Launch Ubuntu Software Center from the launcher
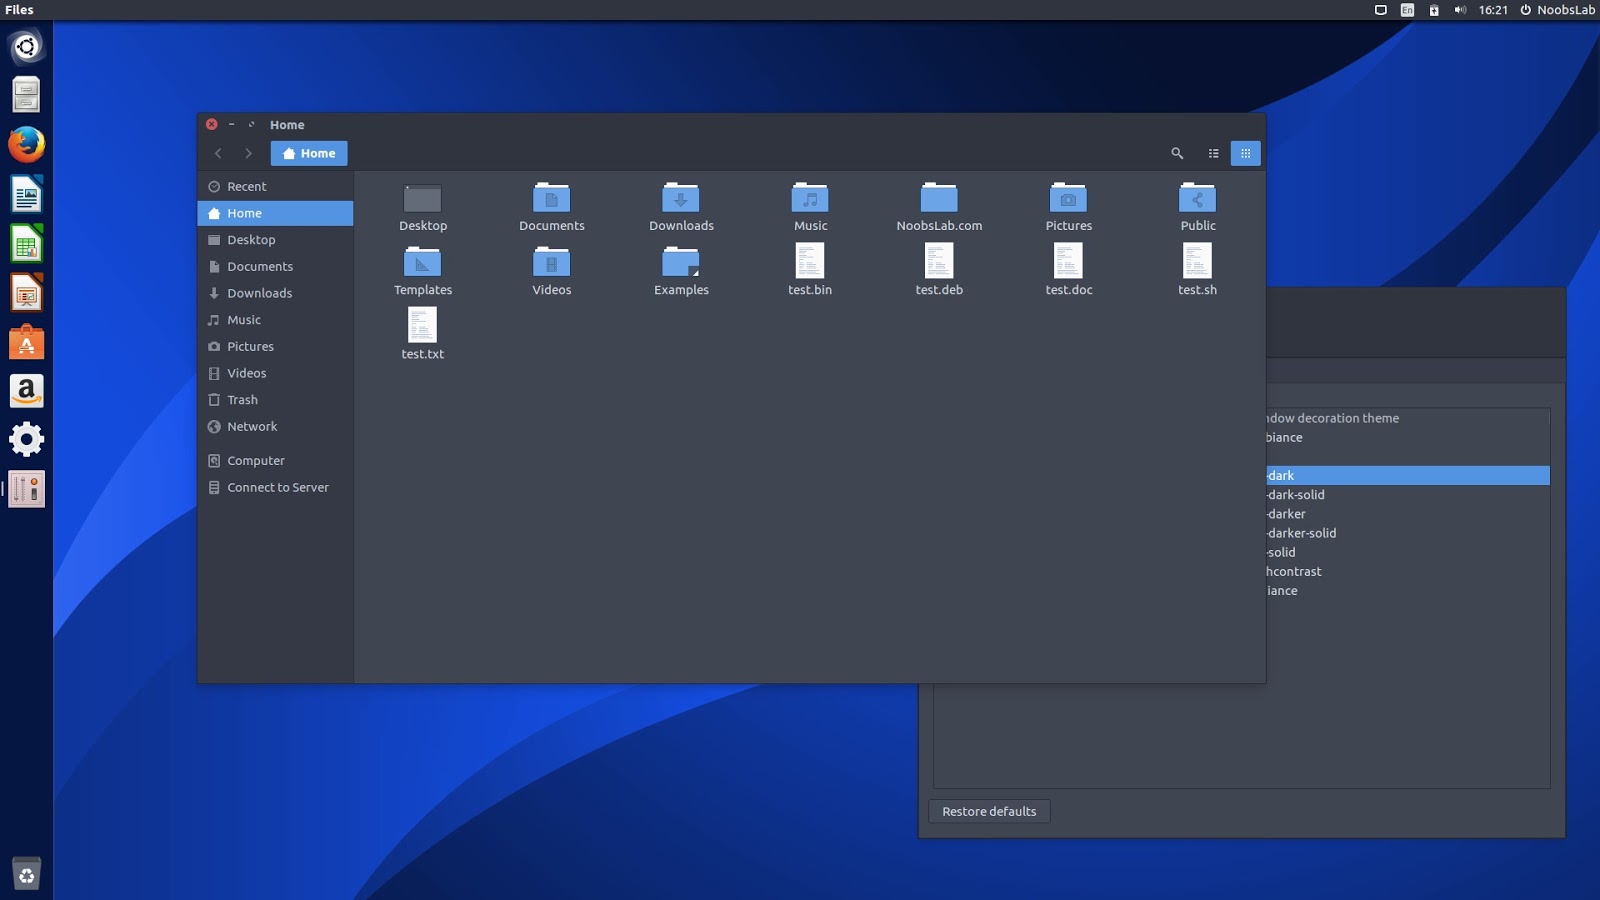Image resolution: width=1600 pixels, height=900 pixels. pyautogui.click(x=26, y=341)
